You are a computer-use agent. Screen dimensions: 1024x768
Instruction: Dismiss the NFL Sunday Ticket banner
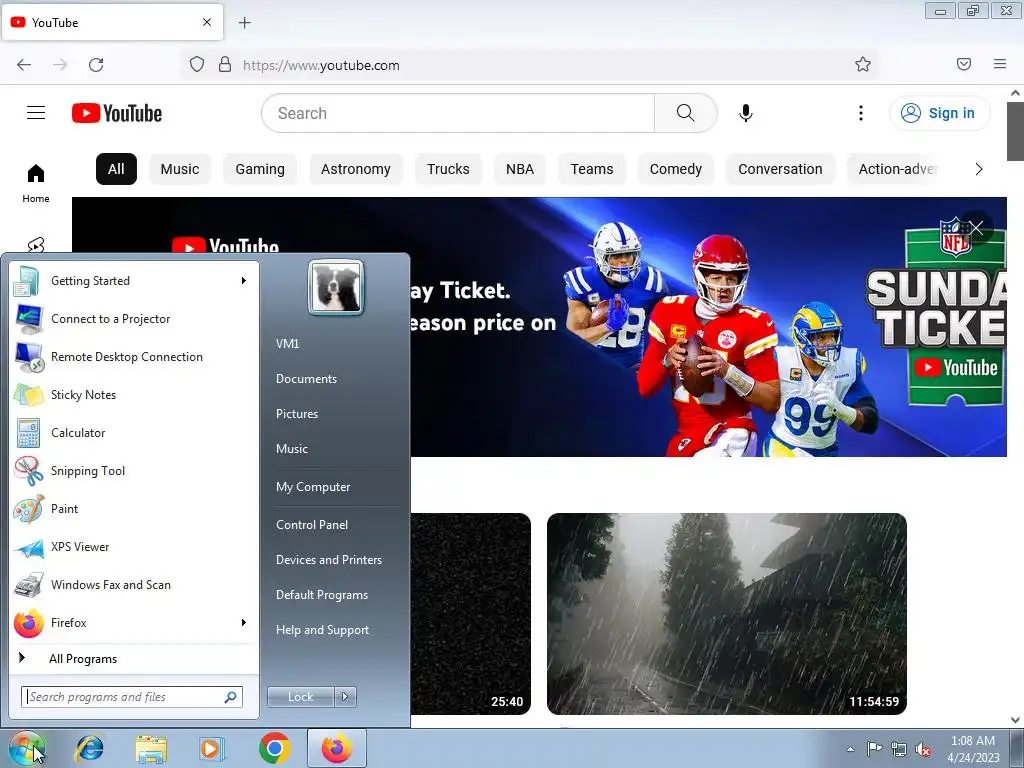(976, 227)
